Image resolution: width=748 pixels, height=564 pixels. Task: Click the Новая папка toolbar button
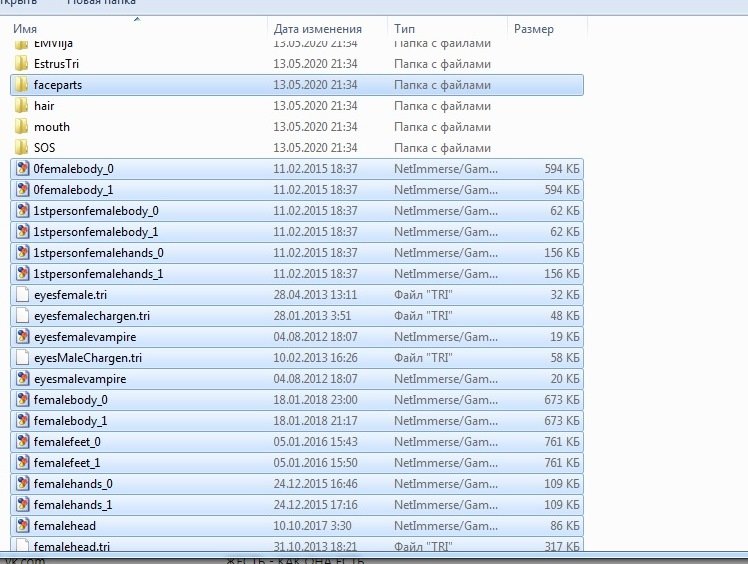click(101, 3)
